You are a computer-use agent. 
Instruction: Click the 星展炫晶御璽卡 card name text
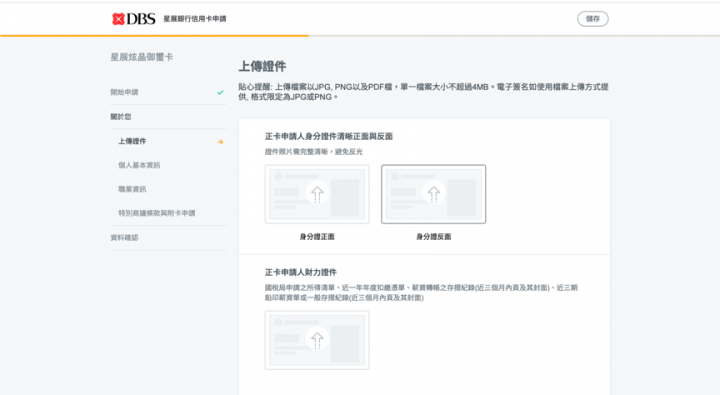click(x=141, y=57)
